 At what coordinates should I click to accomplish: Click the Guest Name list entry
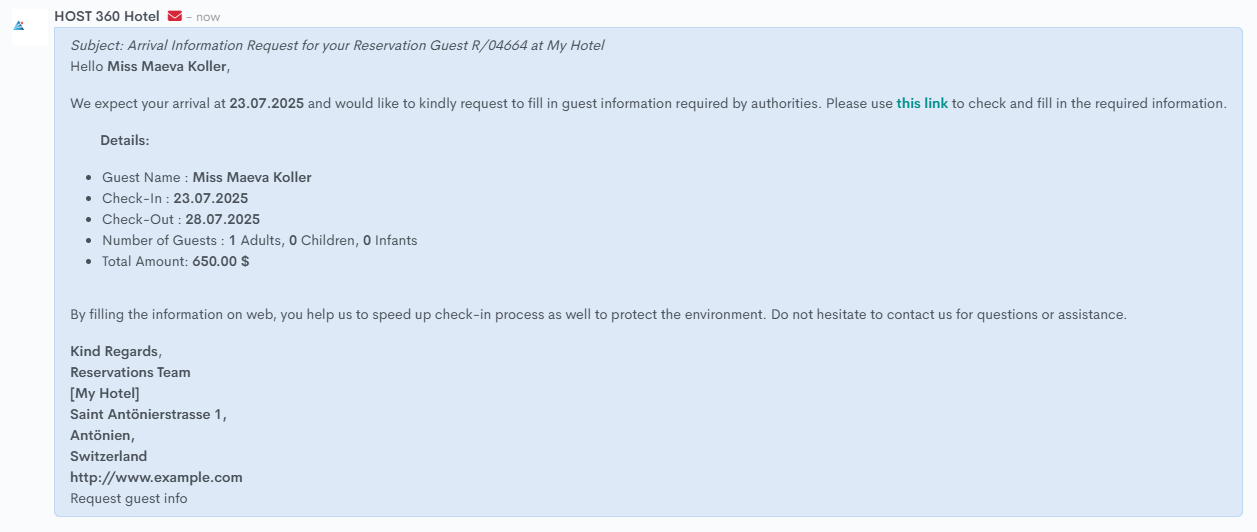pos(207,177)
